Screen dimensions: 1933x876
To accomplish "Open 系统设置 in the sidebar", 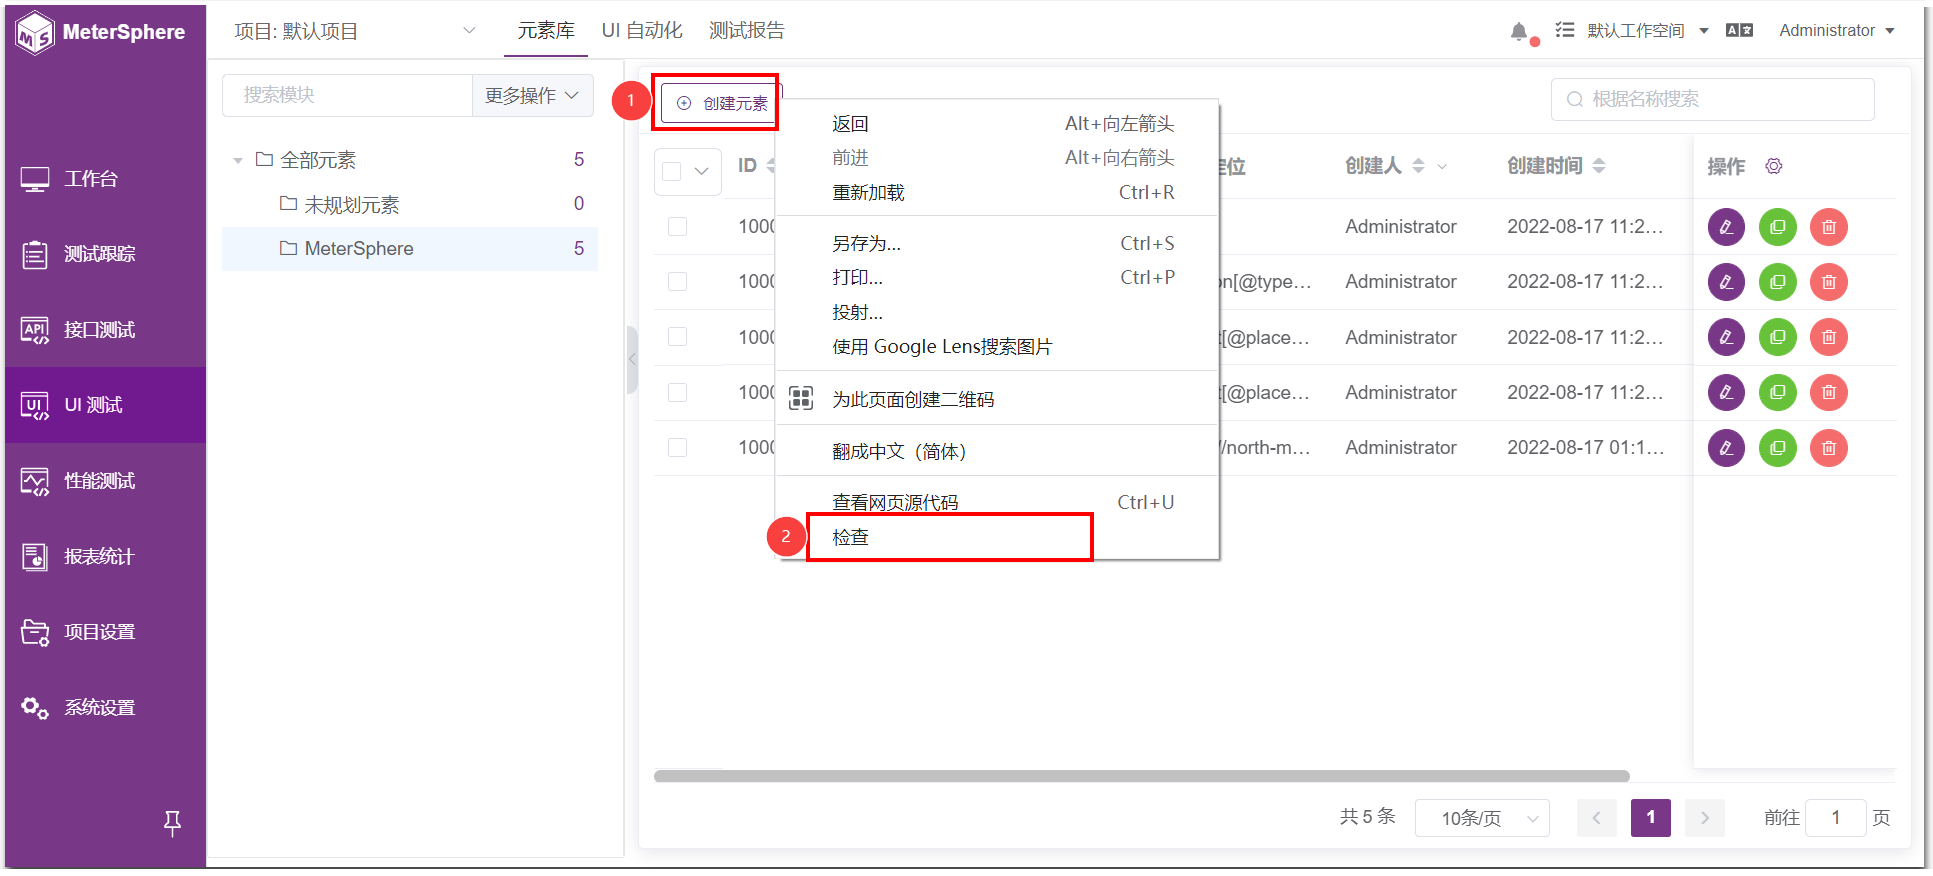I will click(105, 708).
